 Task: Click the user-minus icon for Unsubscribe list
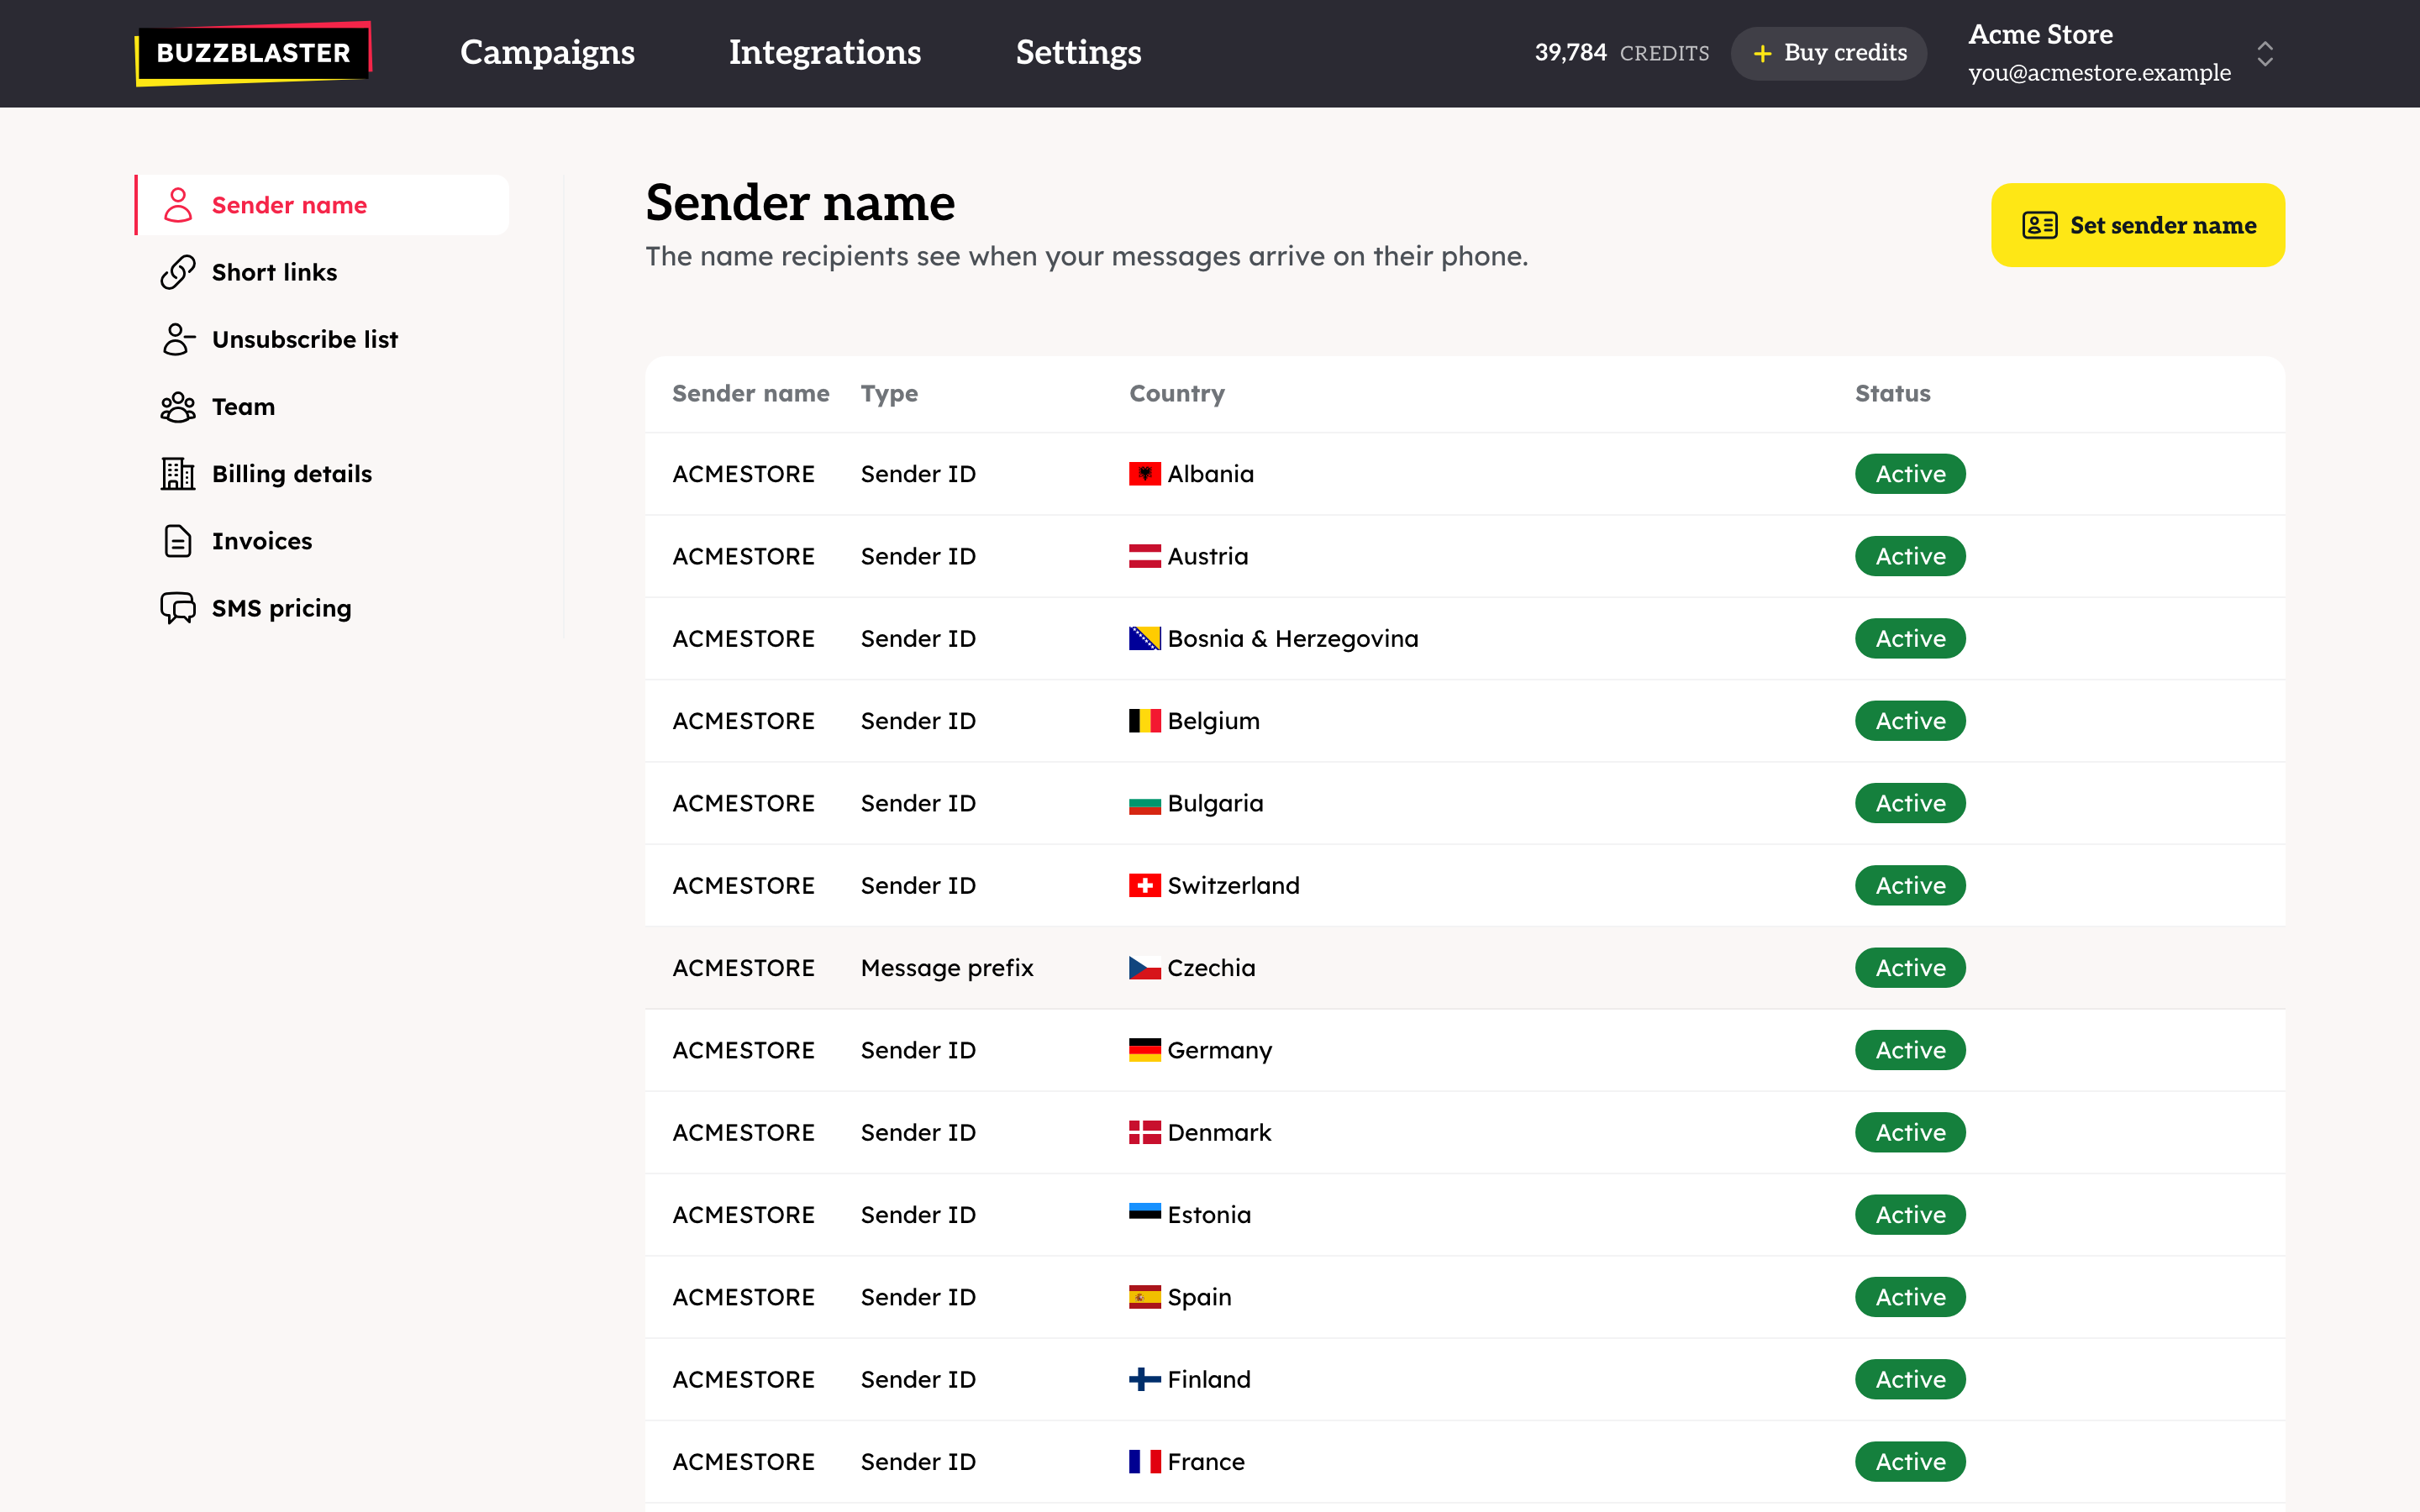178,339
